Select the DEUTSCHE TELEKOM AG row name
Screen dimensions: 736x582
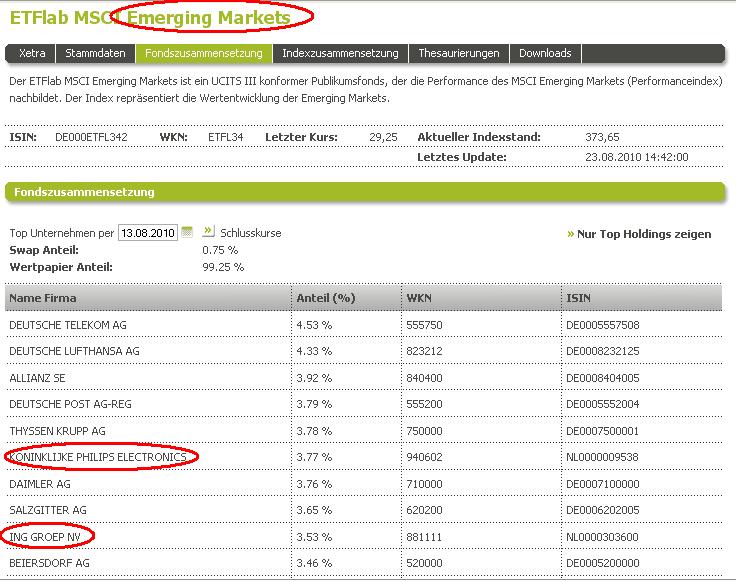[68, 325]
